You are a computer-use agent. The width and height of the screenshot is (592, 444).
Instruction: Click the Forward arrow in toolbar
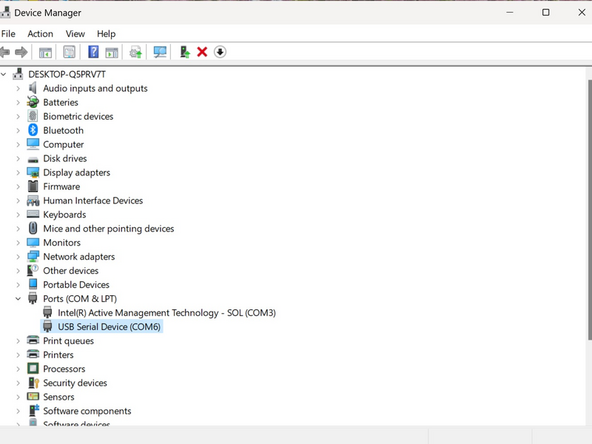21,52
